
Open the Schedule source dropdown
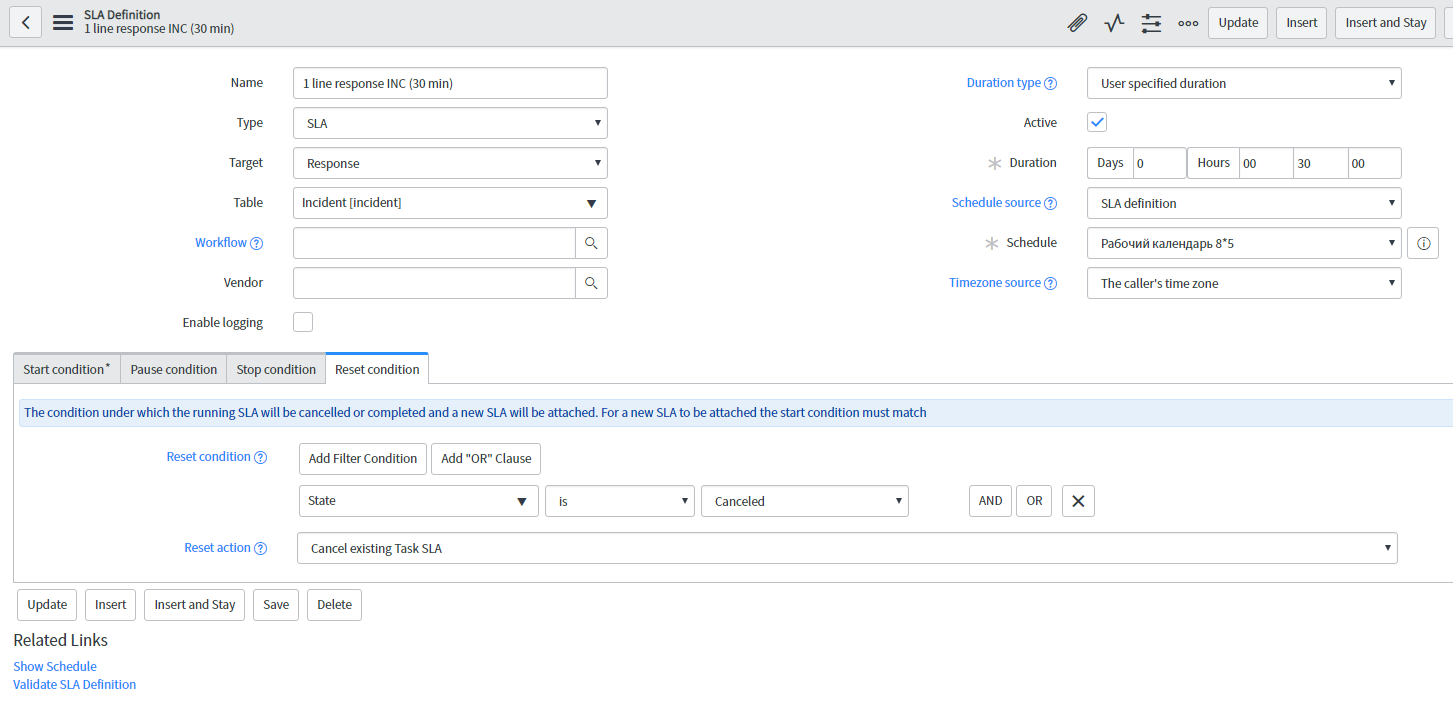(x=1244, y=203)
